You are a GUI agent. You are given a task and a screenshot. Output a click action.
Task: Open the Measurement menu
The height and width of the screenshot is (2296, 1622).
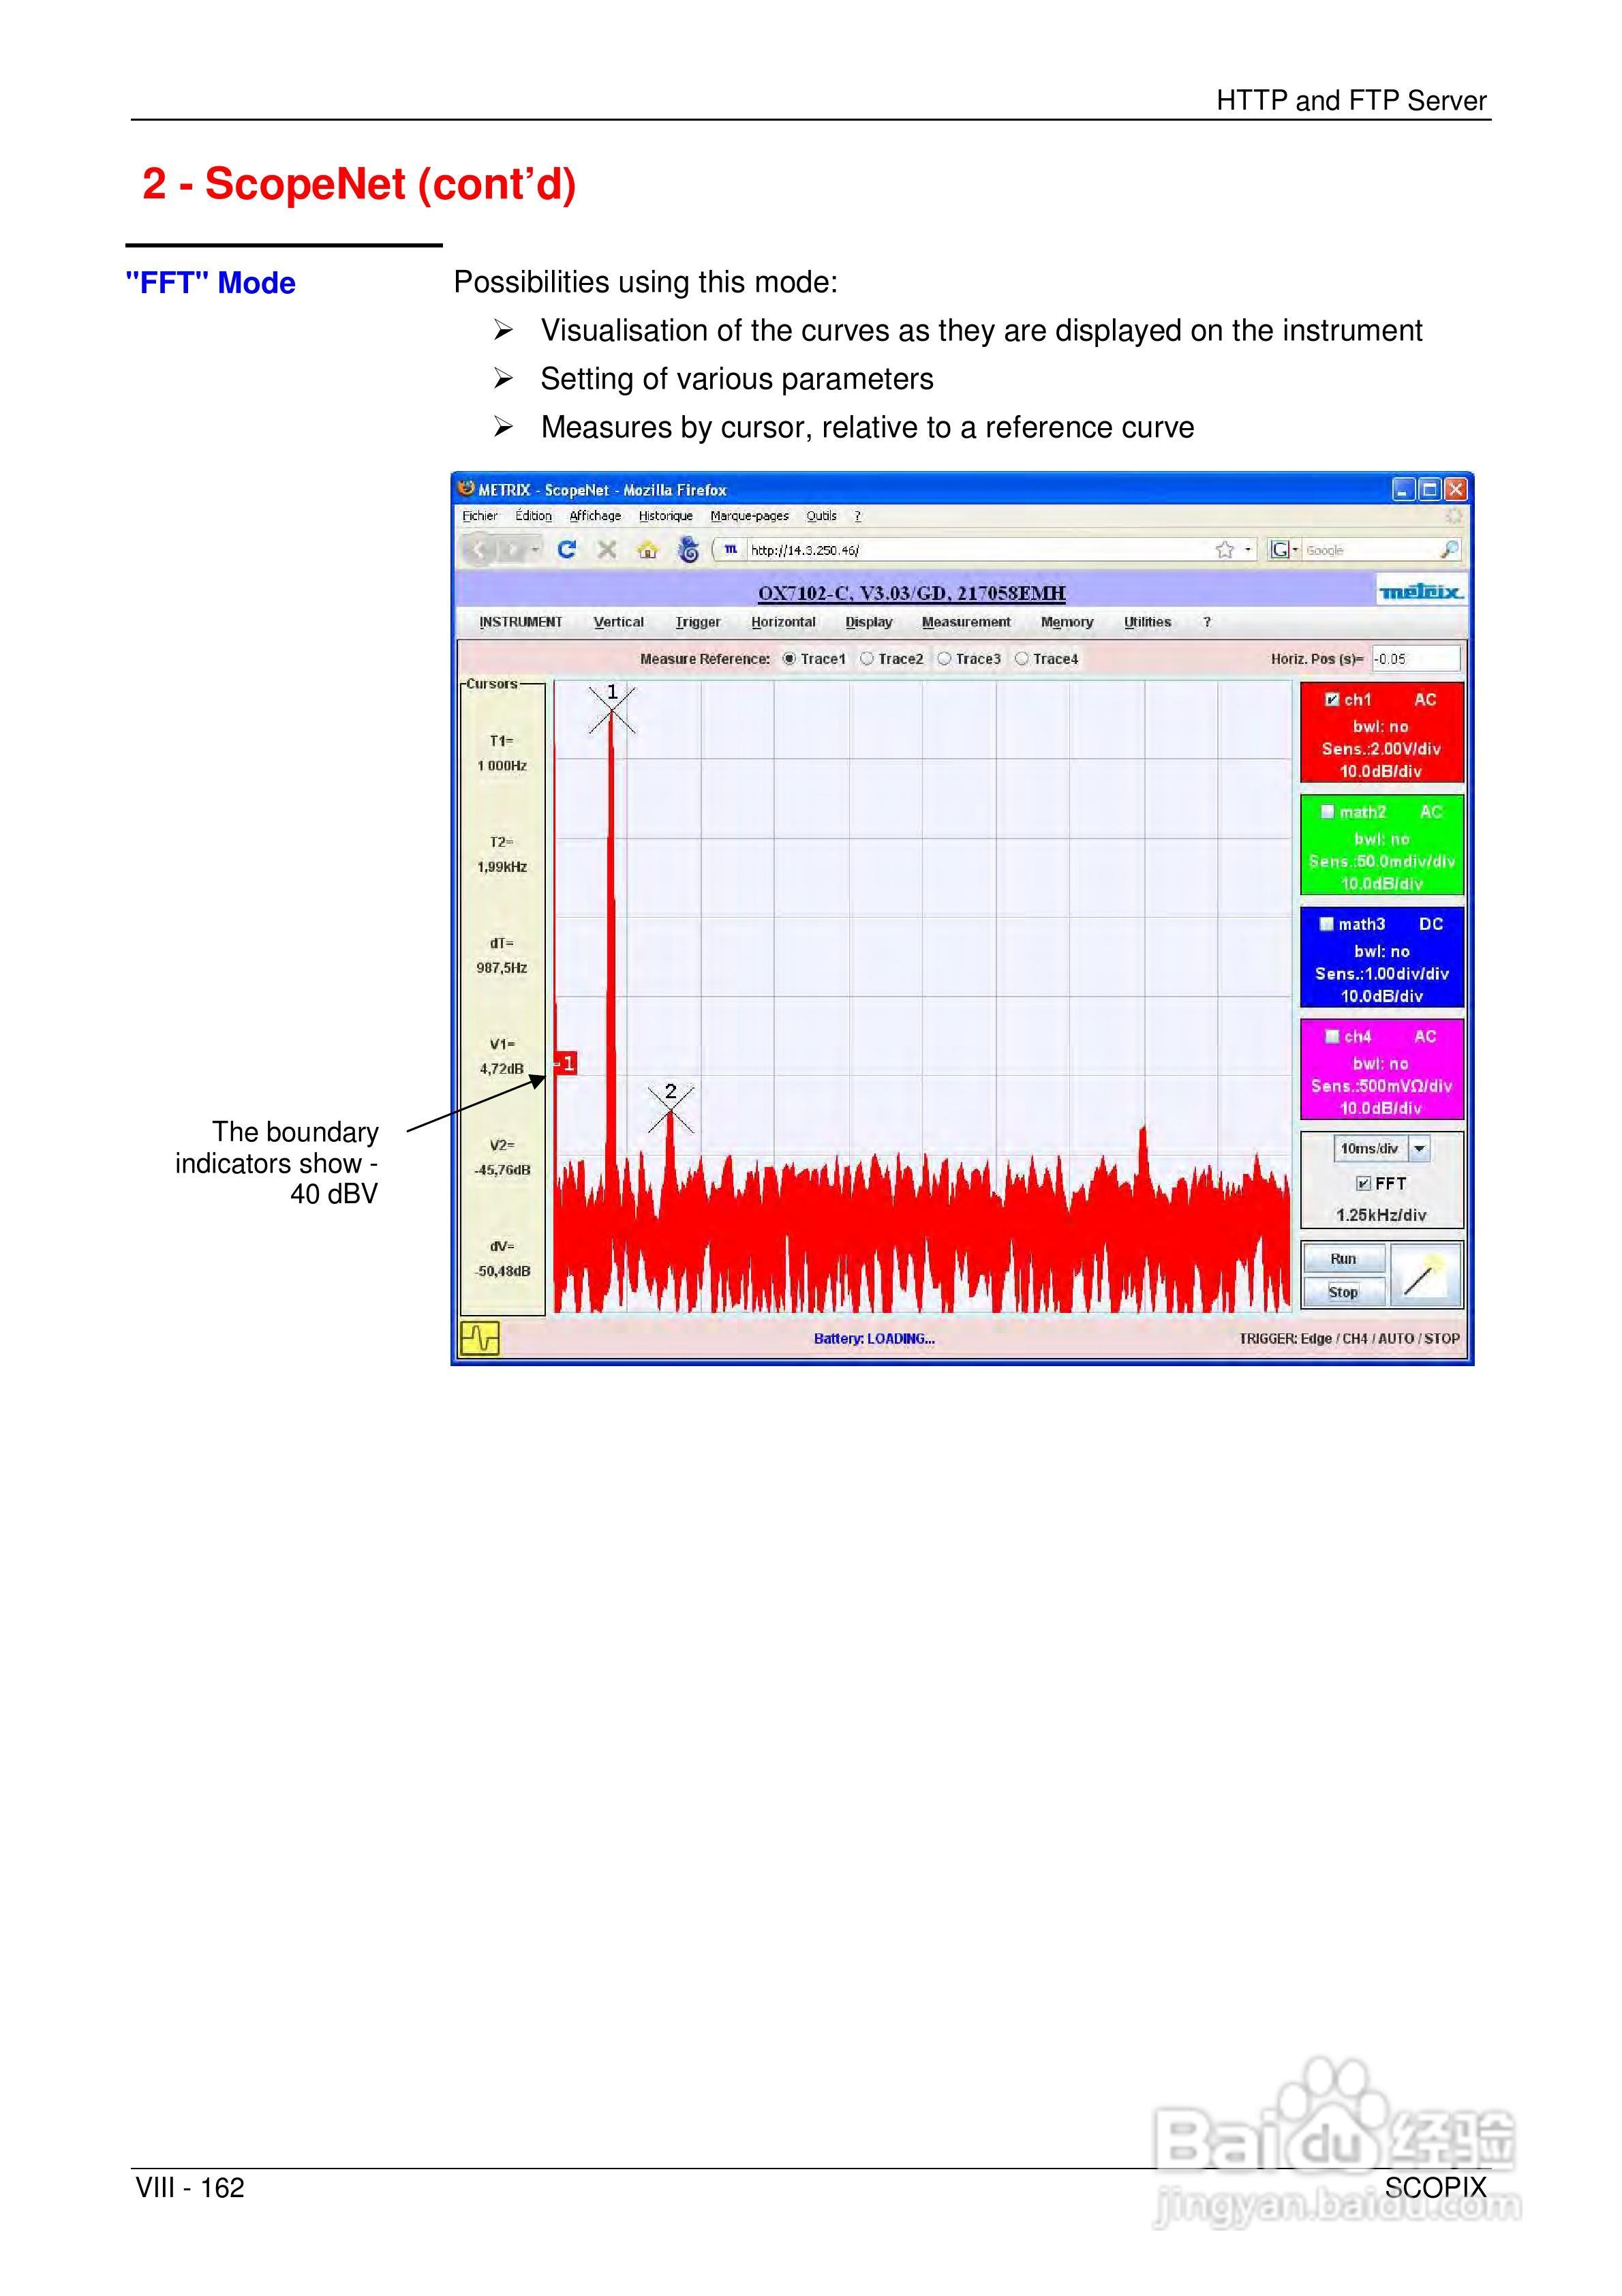click(965, 622)
